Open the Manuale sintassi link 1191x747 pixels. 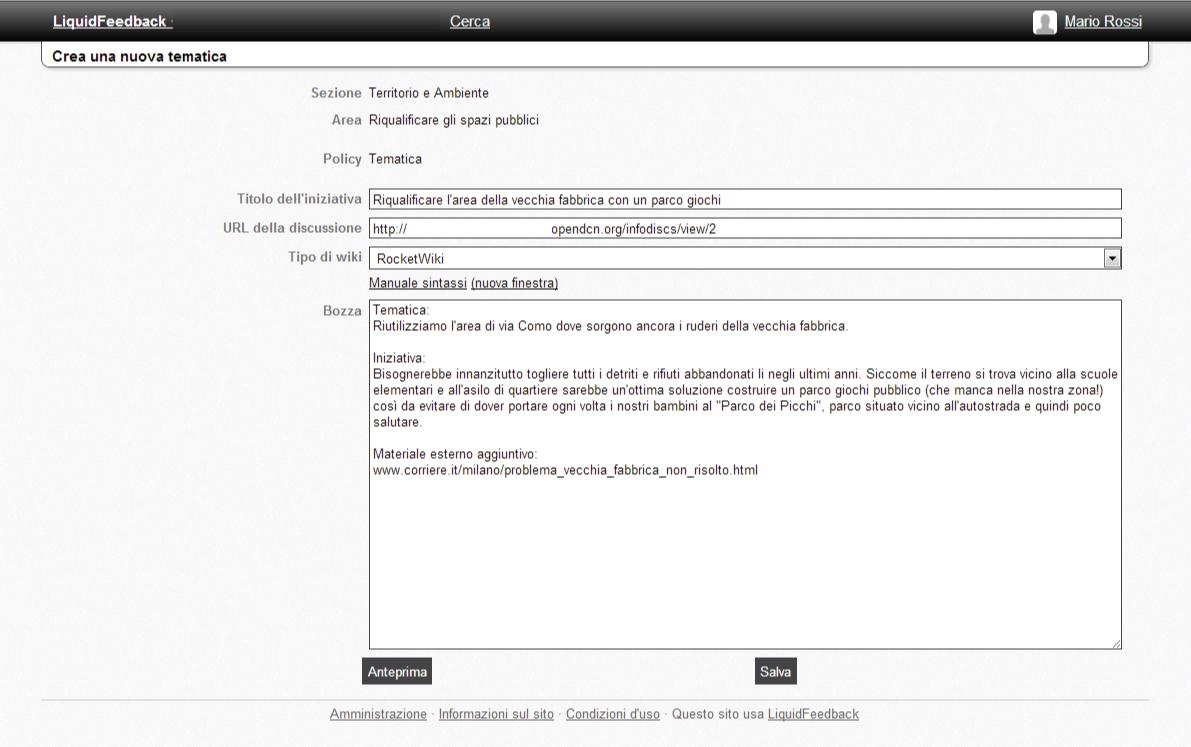[417, 284]
